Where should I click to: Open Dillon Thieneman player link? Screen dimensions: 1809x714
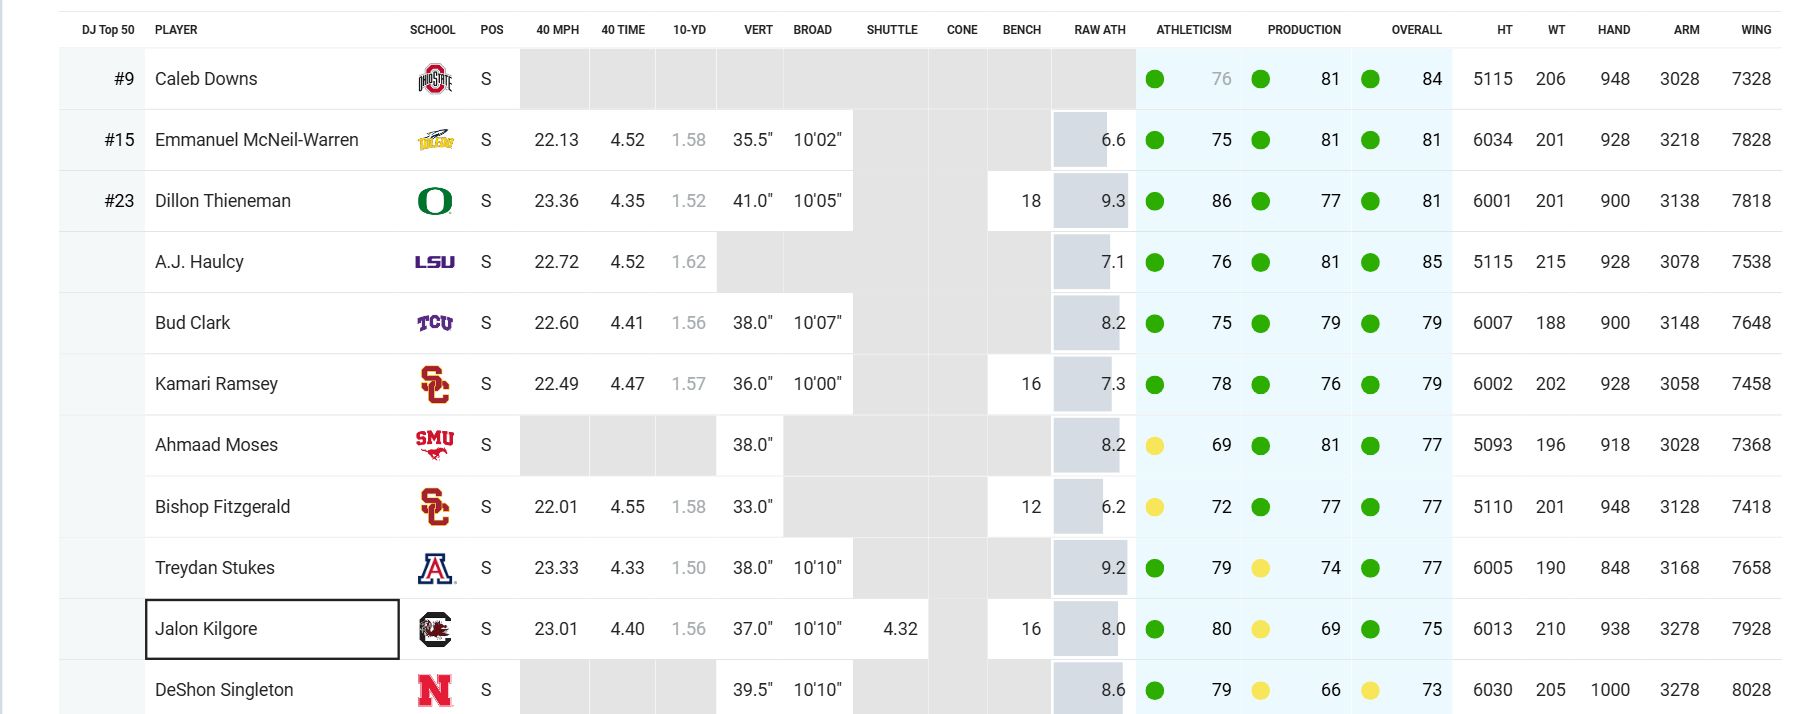(223, 201)
